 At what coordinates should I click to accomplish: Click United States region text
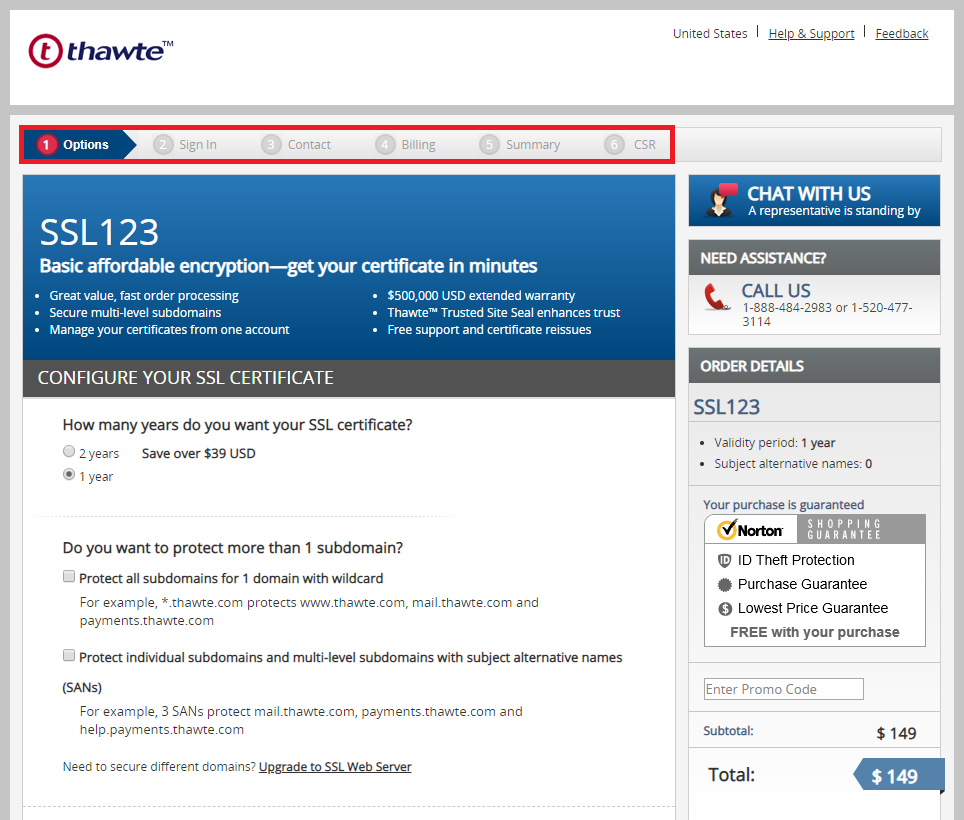tap(710, 34)
